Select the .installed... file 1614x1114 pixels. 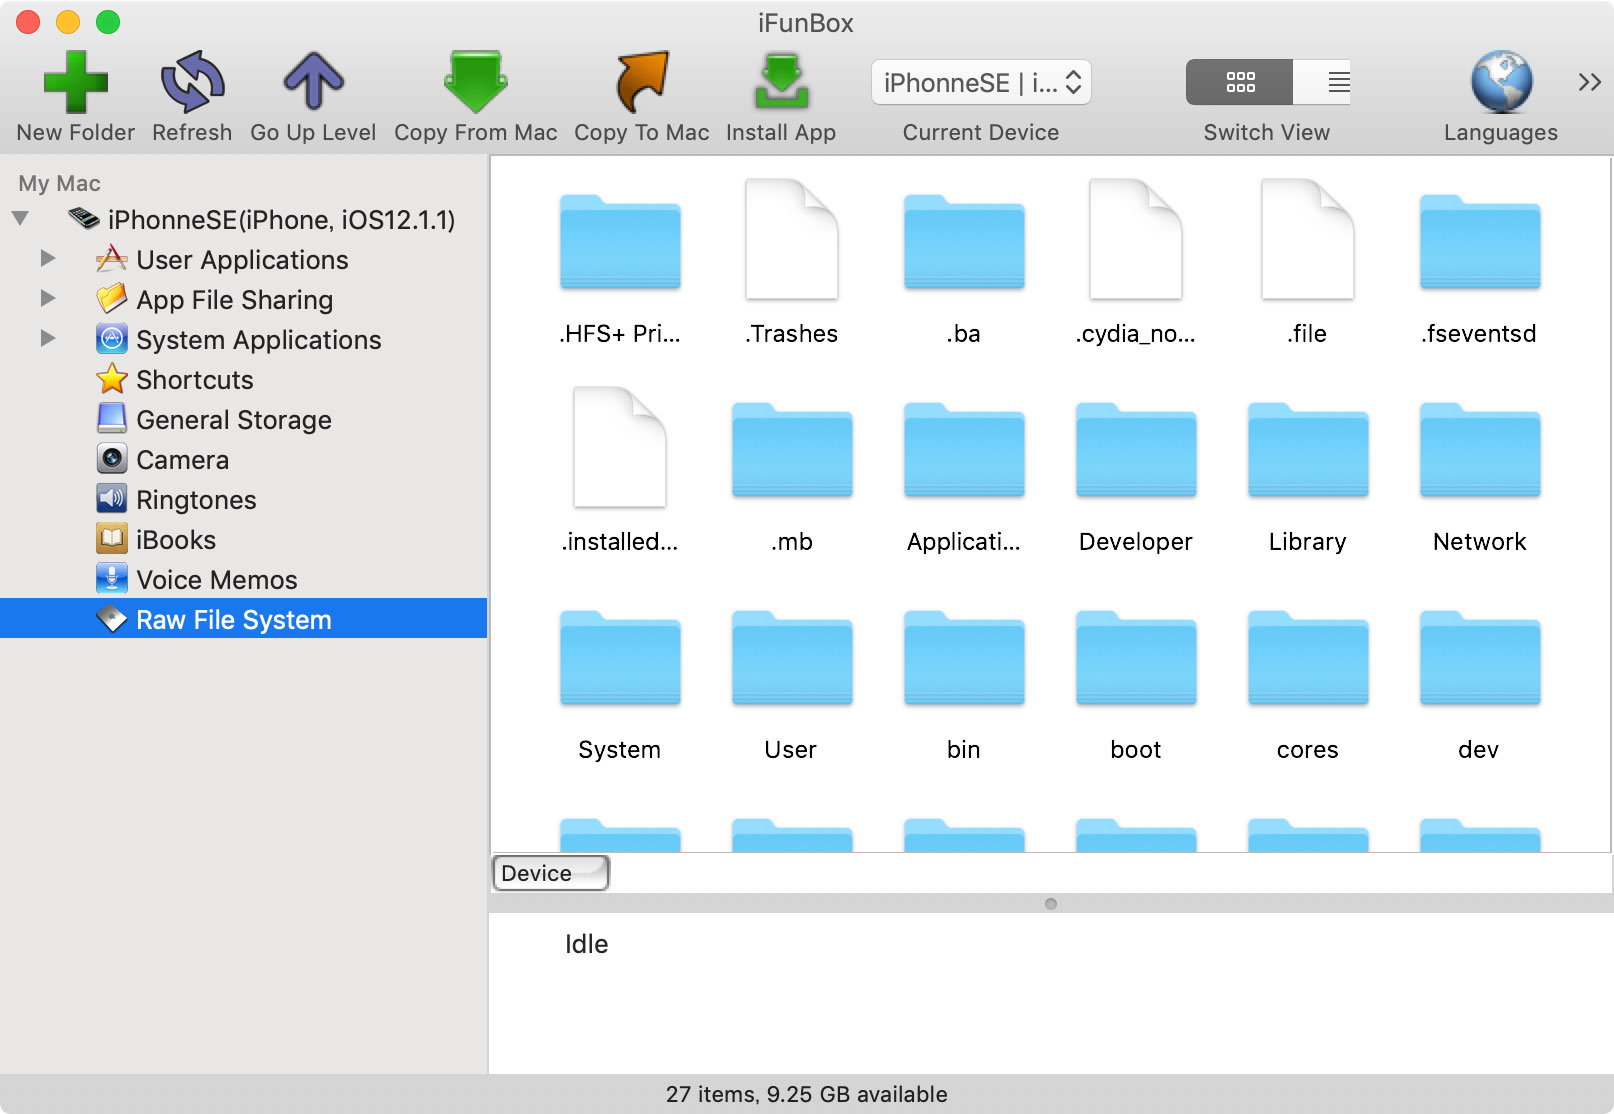[620, 448]
